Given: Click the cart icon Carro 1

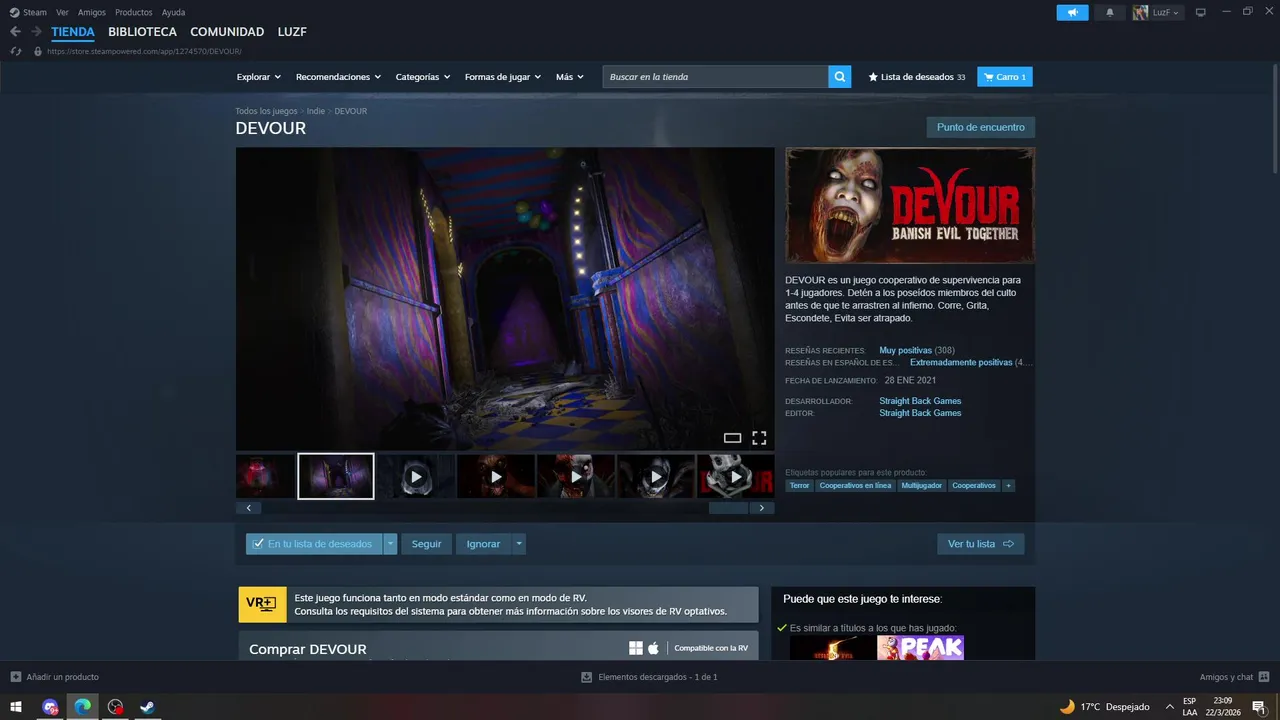Looking at the screenshot, I should click(x=1004, y=77).
